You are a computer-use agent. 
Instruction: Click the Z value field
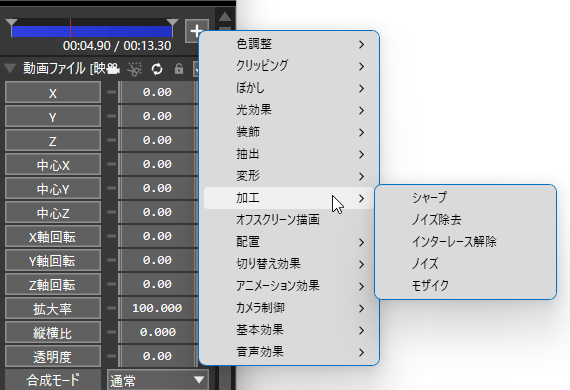tap(158, 140)
